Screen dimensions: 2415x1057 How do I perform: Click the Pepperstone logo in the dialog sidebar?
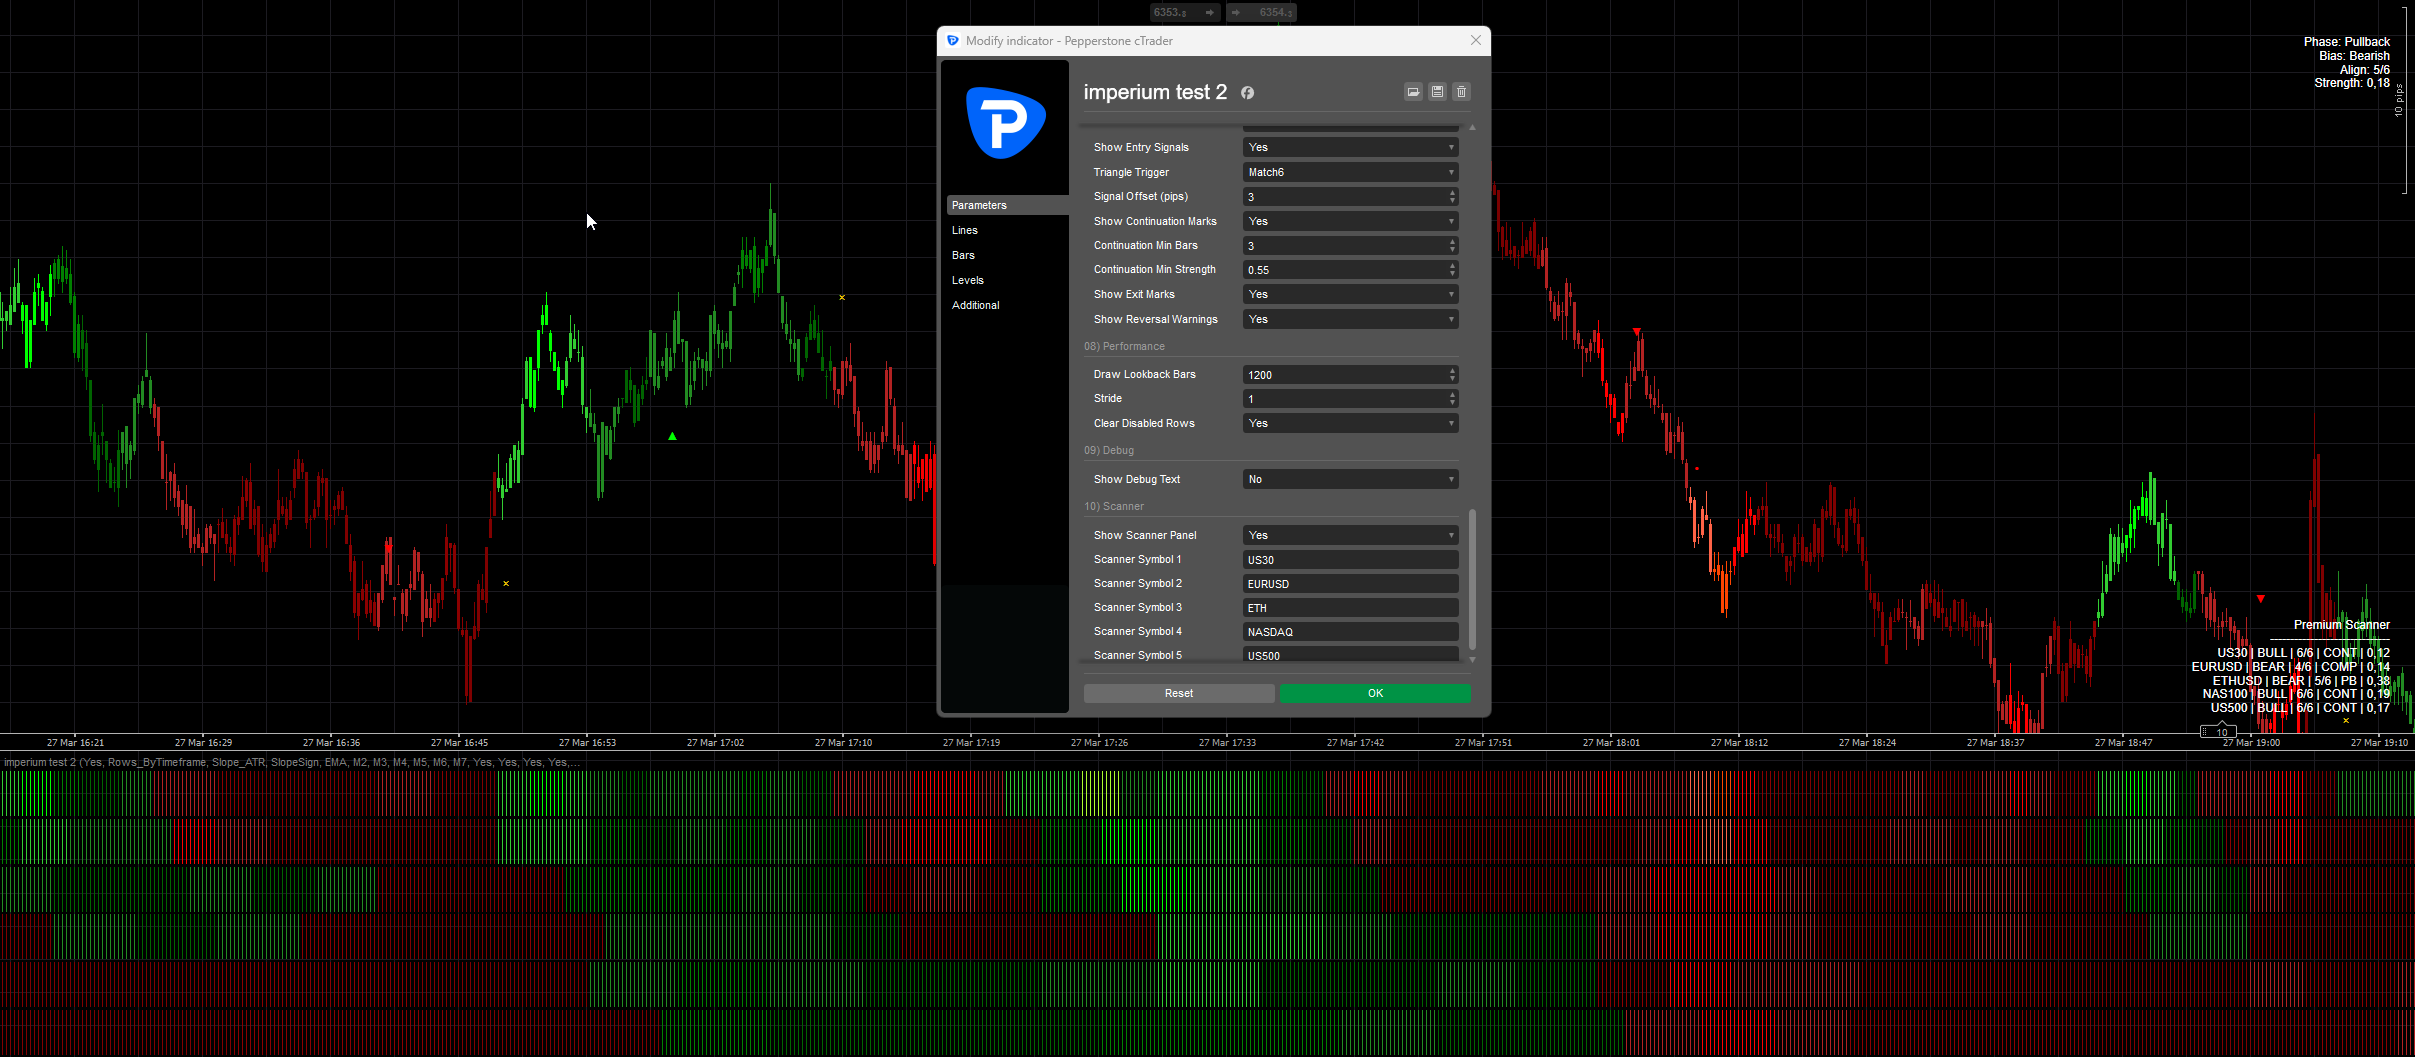1005,124
